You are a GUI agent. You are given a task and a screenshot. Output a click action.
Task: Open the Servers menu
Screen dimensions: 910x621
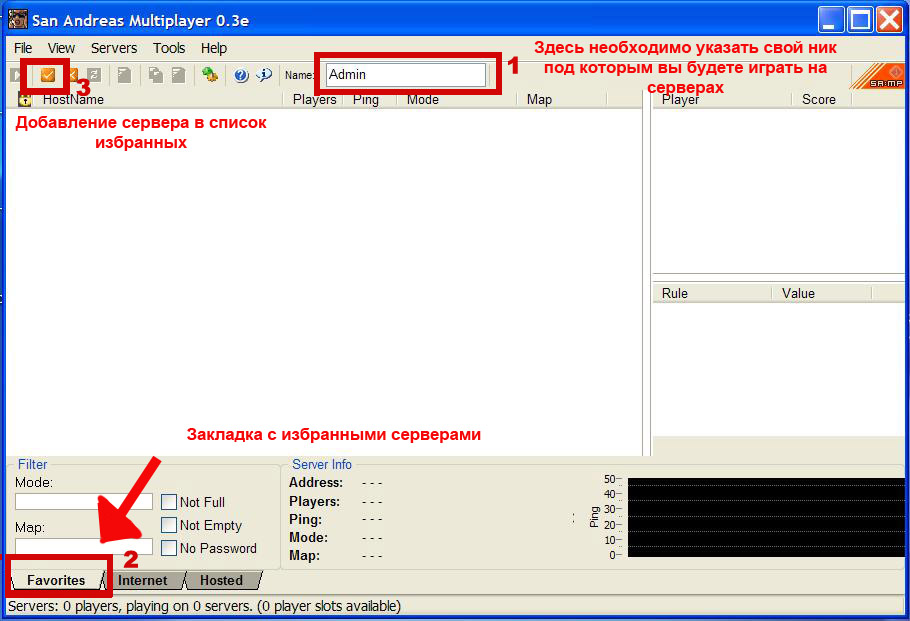pos(114,48)
